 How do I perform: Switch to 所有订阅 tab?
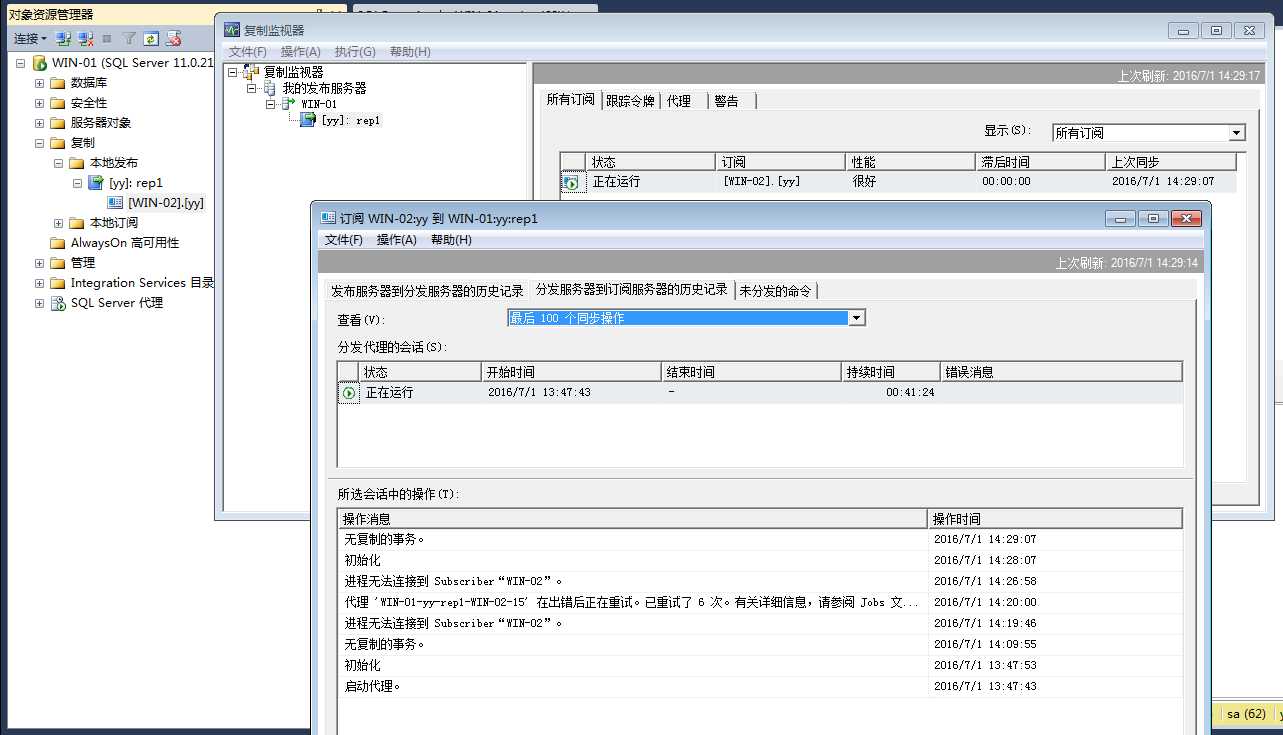pos(571,100)
